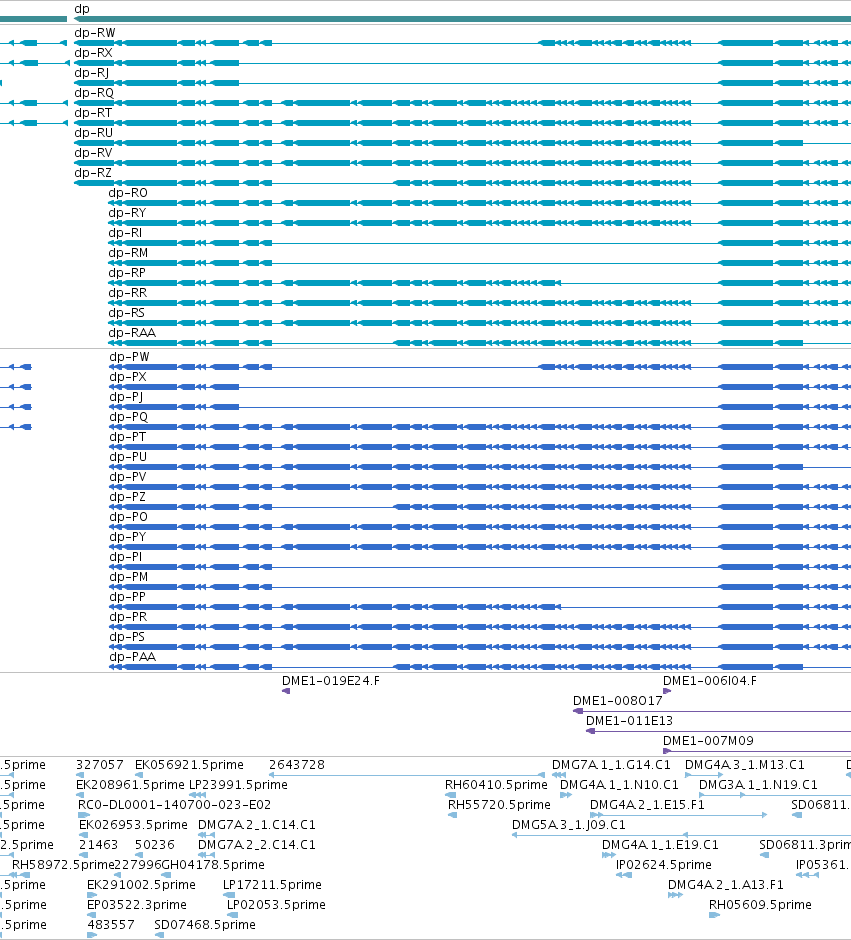Click the dp-PQ protein label
This screenshot has height=940, width=851.
click(x=129, y=417)
